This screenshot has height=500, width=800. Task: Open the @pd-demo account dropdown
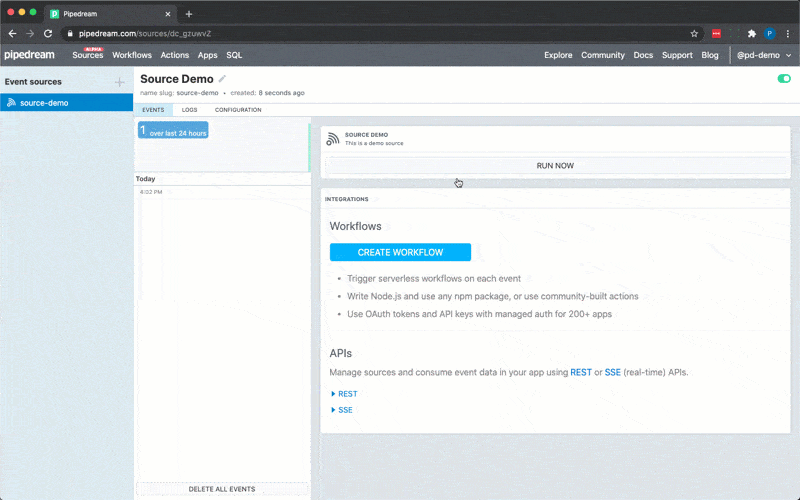[x=764, y=55]
